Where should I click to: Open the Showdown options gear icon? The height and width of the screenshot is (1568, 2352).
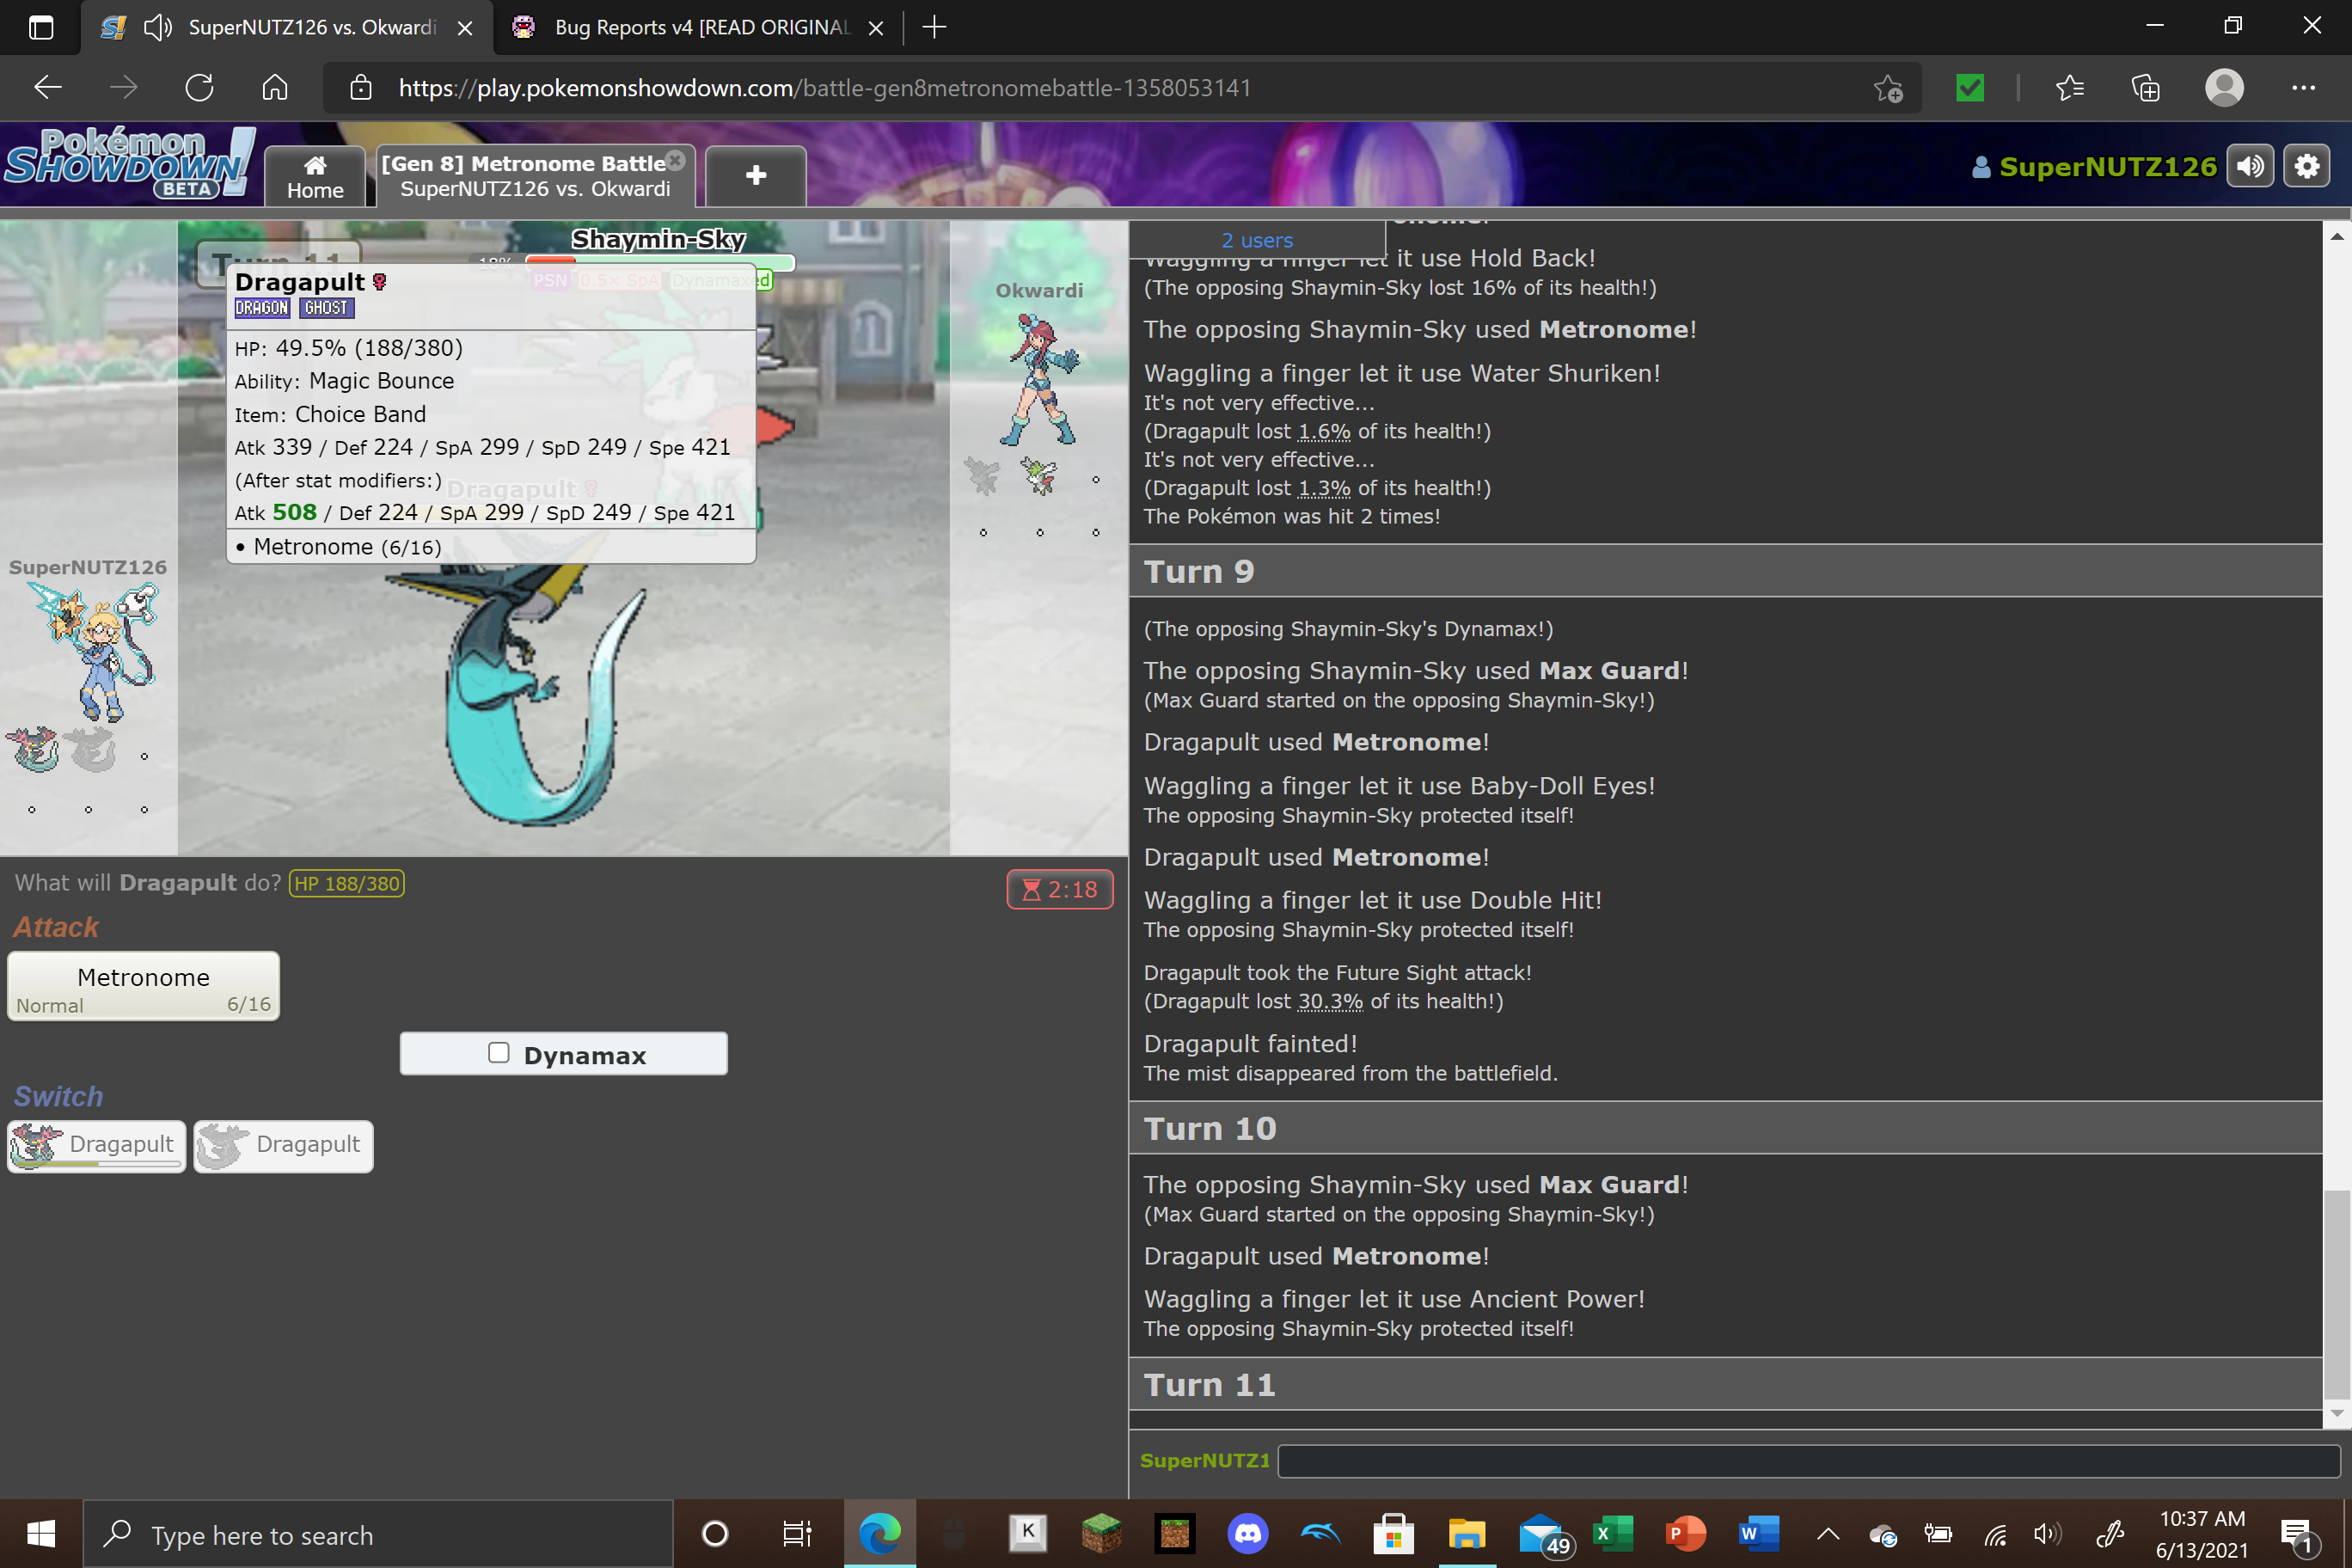pyautogui.click(x=2307, y=167)
